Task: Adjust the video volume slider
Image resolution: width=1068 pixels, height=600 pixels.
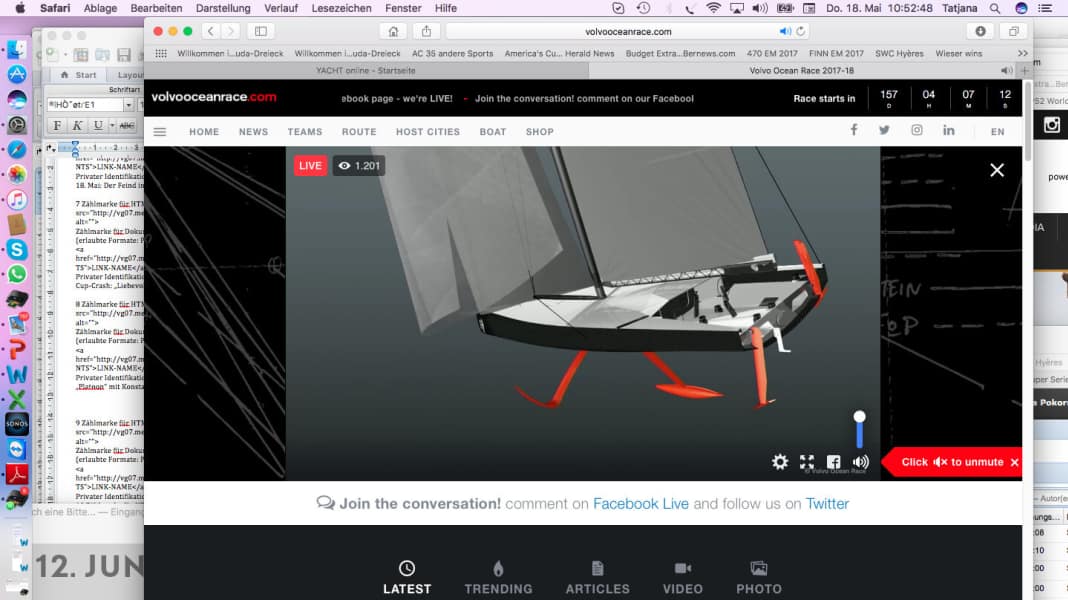Action: click(x=860, y=429)
